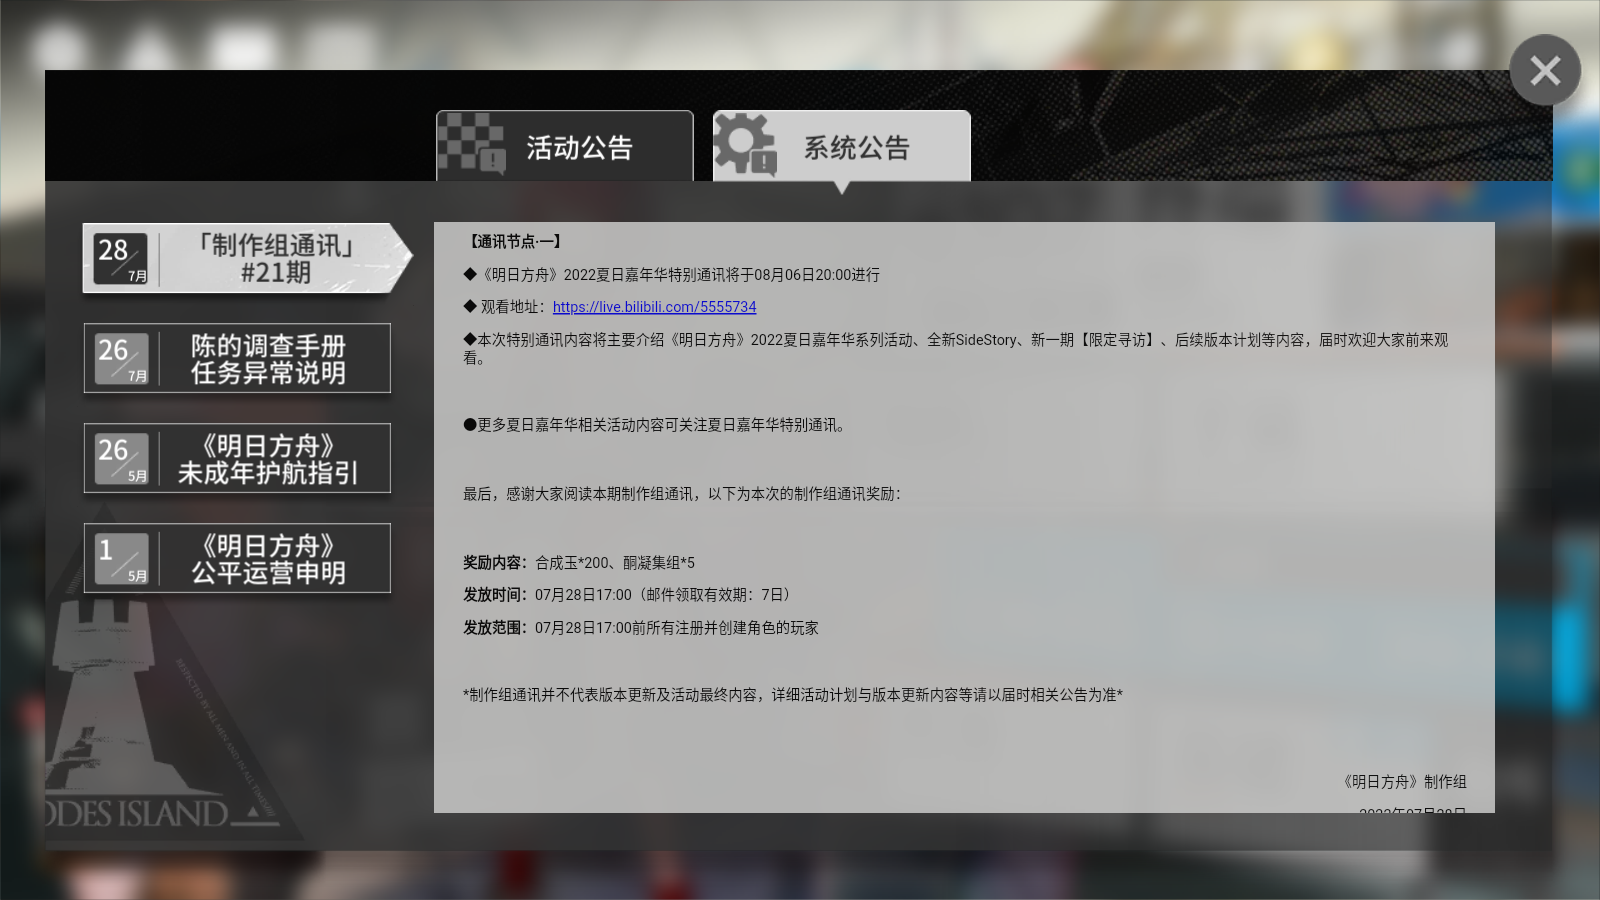Click the disclaimer line starting with *制作组通讯
The image size is (1600, 900).
pyautogui.click(x=793, y=695)
